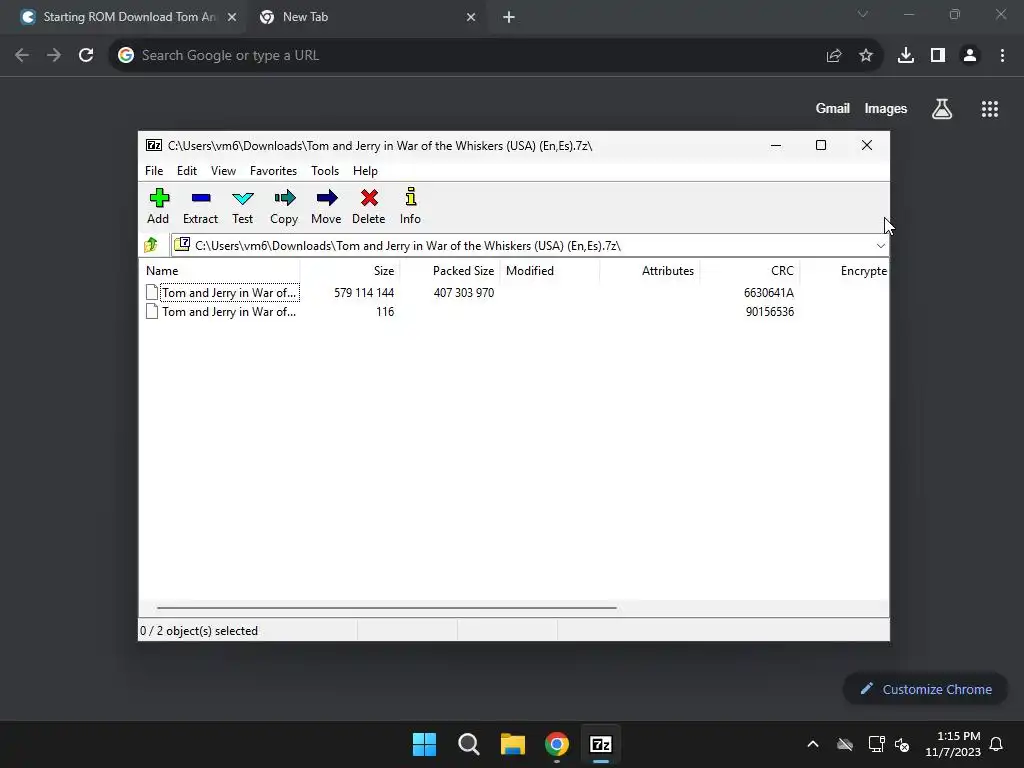This screenshot has height=768, width=1024.
Task: Open the View menu
Action: [223, 170]
